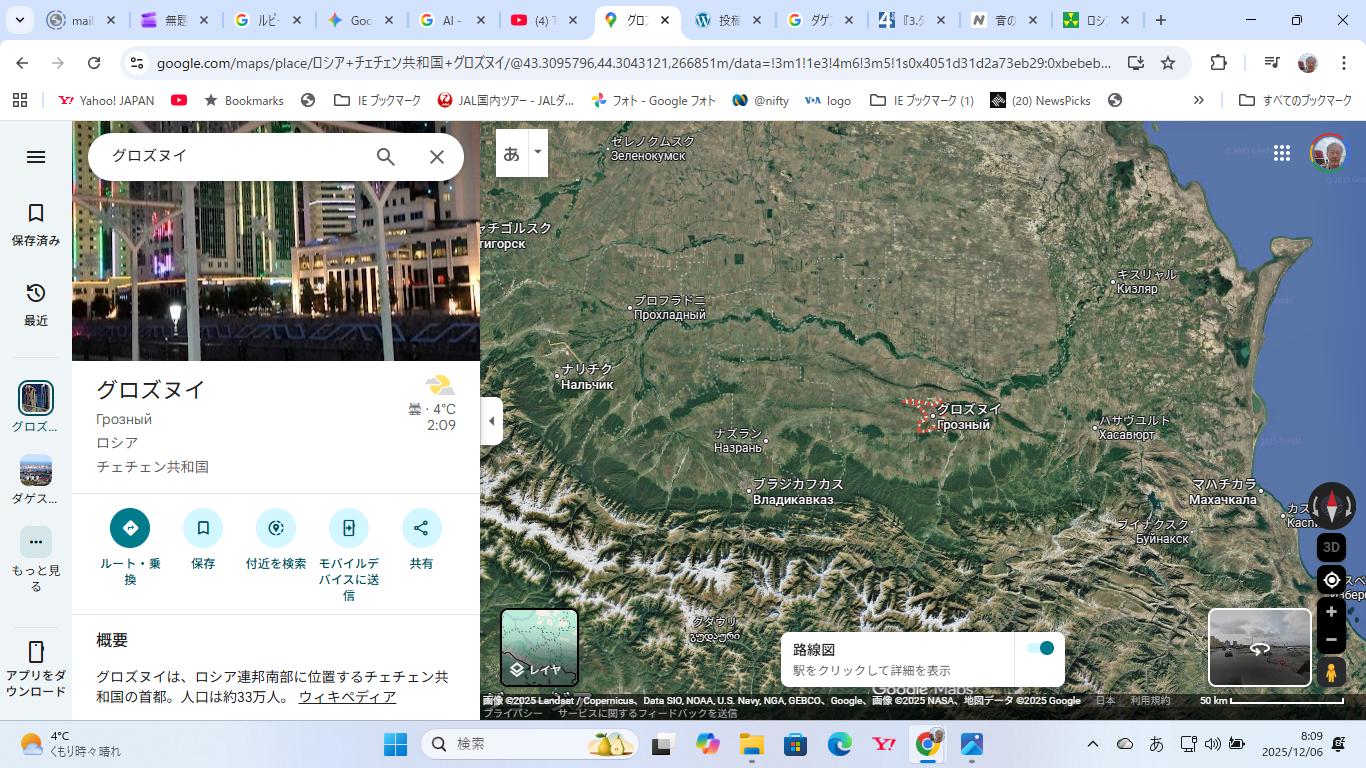
Task: Expand the hidden bookmarks overflow chevron
Action: tap(1199, 100)
